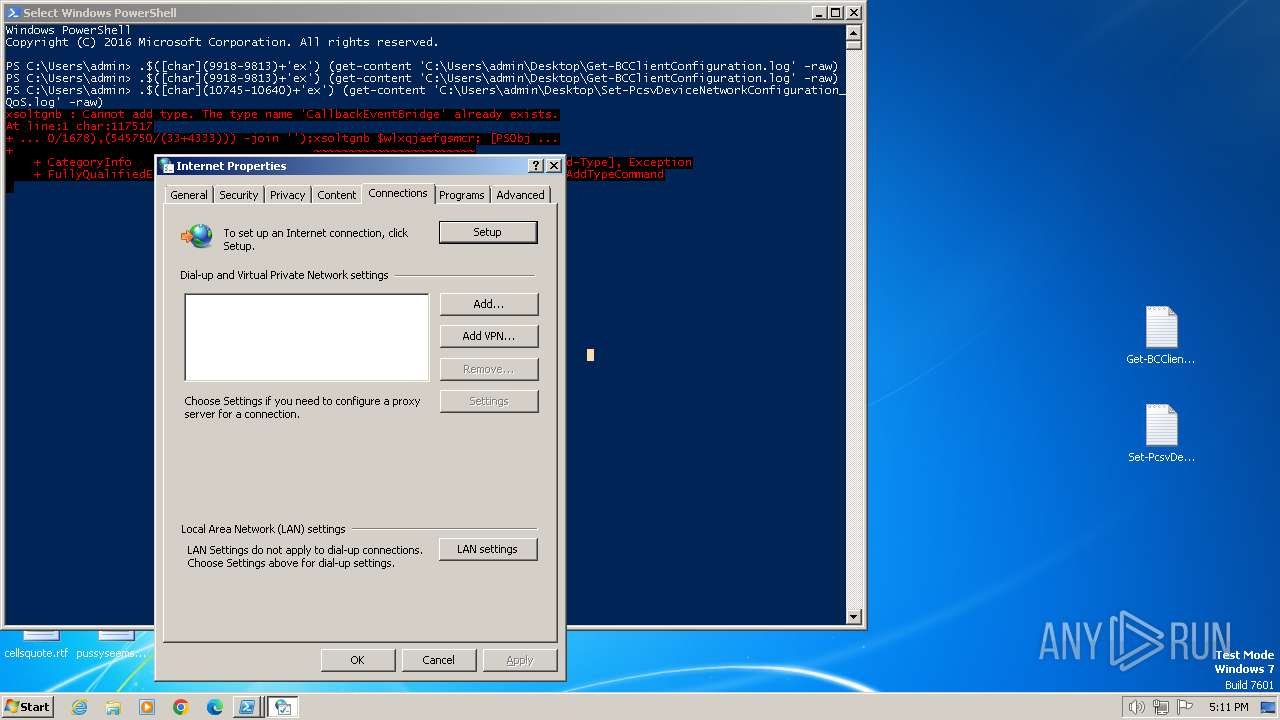1280x720 pixels.
Task: Click the globe connection icon beside Setup text
Action: (x=197, y=236)
